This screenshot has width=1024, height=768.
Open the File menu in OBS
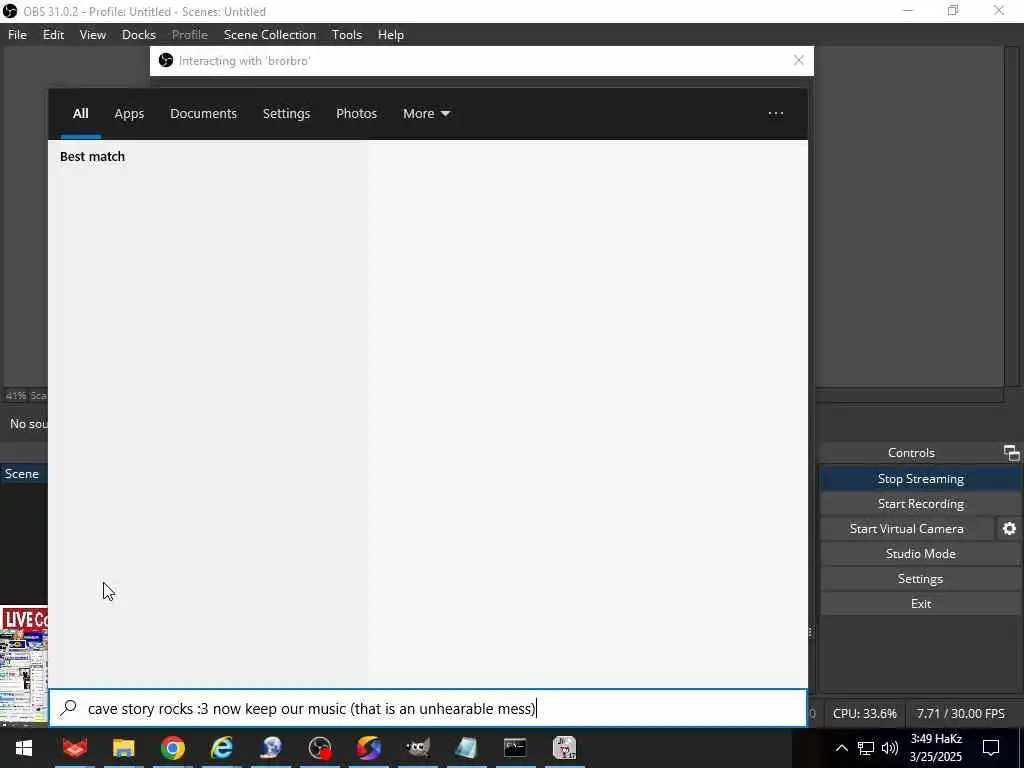click(x=17, y=35)
